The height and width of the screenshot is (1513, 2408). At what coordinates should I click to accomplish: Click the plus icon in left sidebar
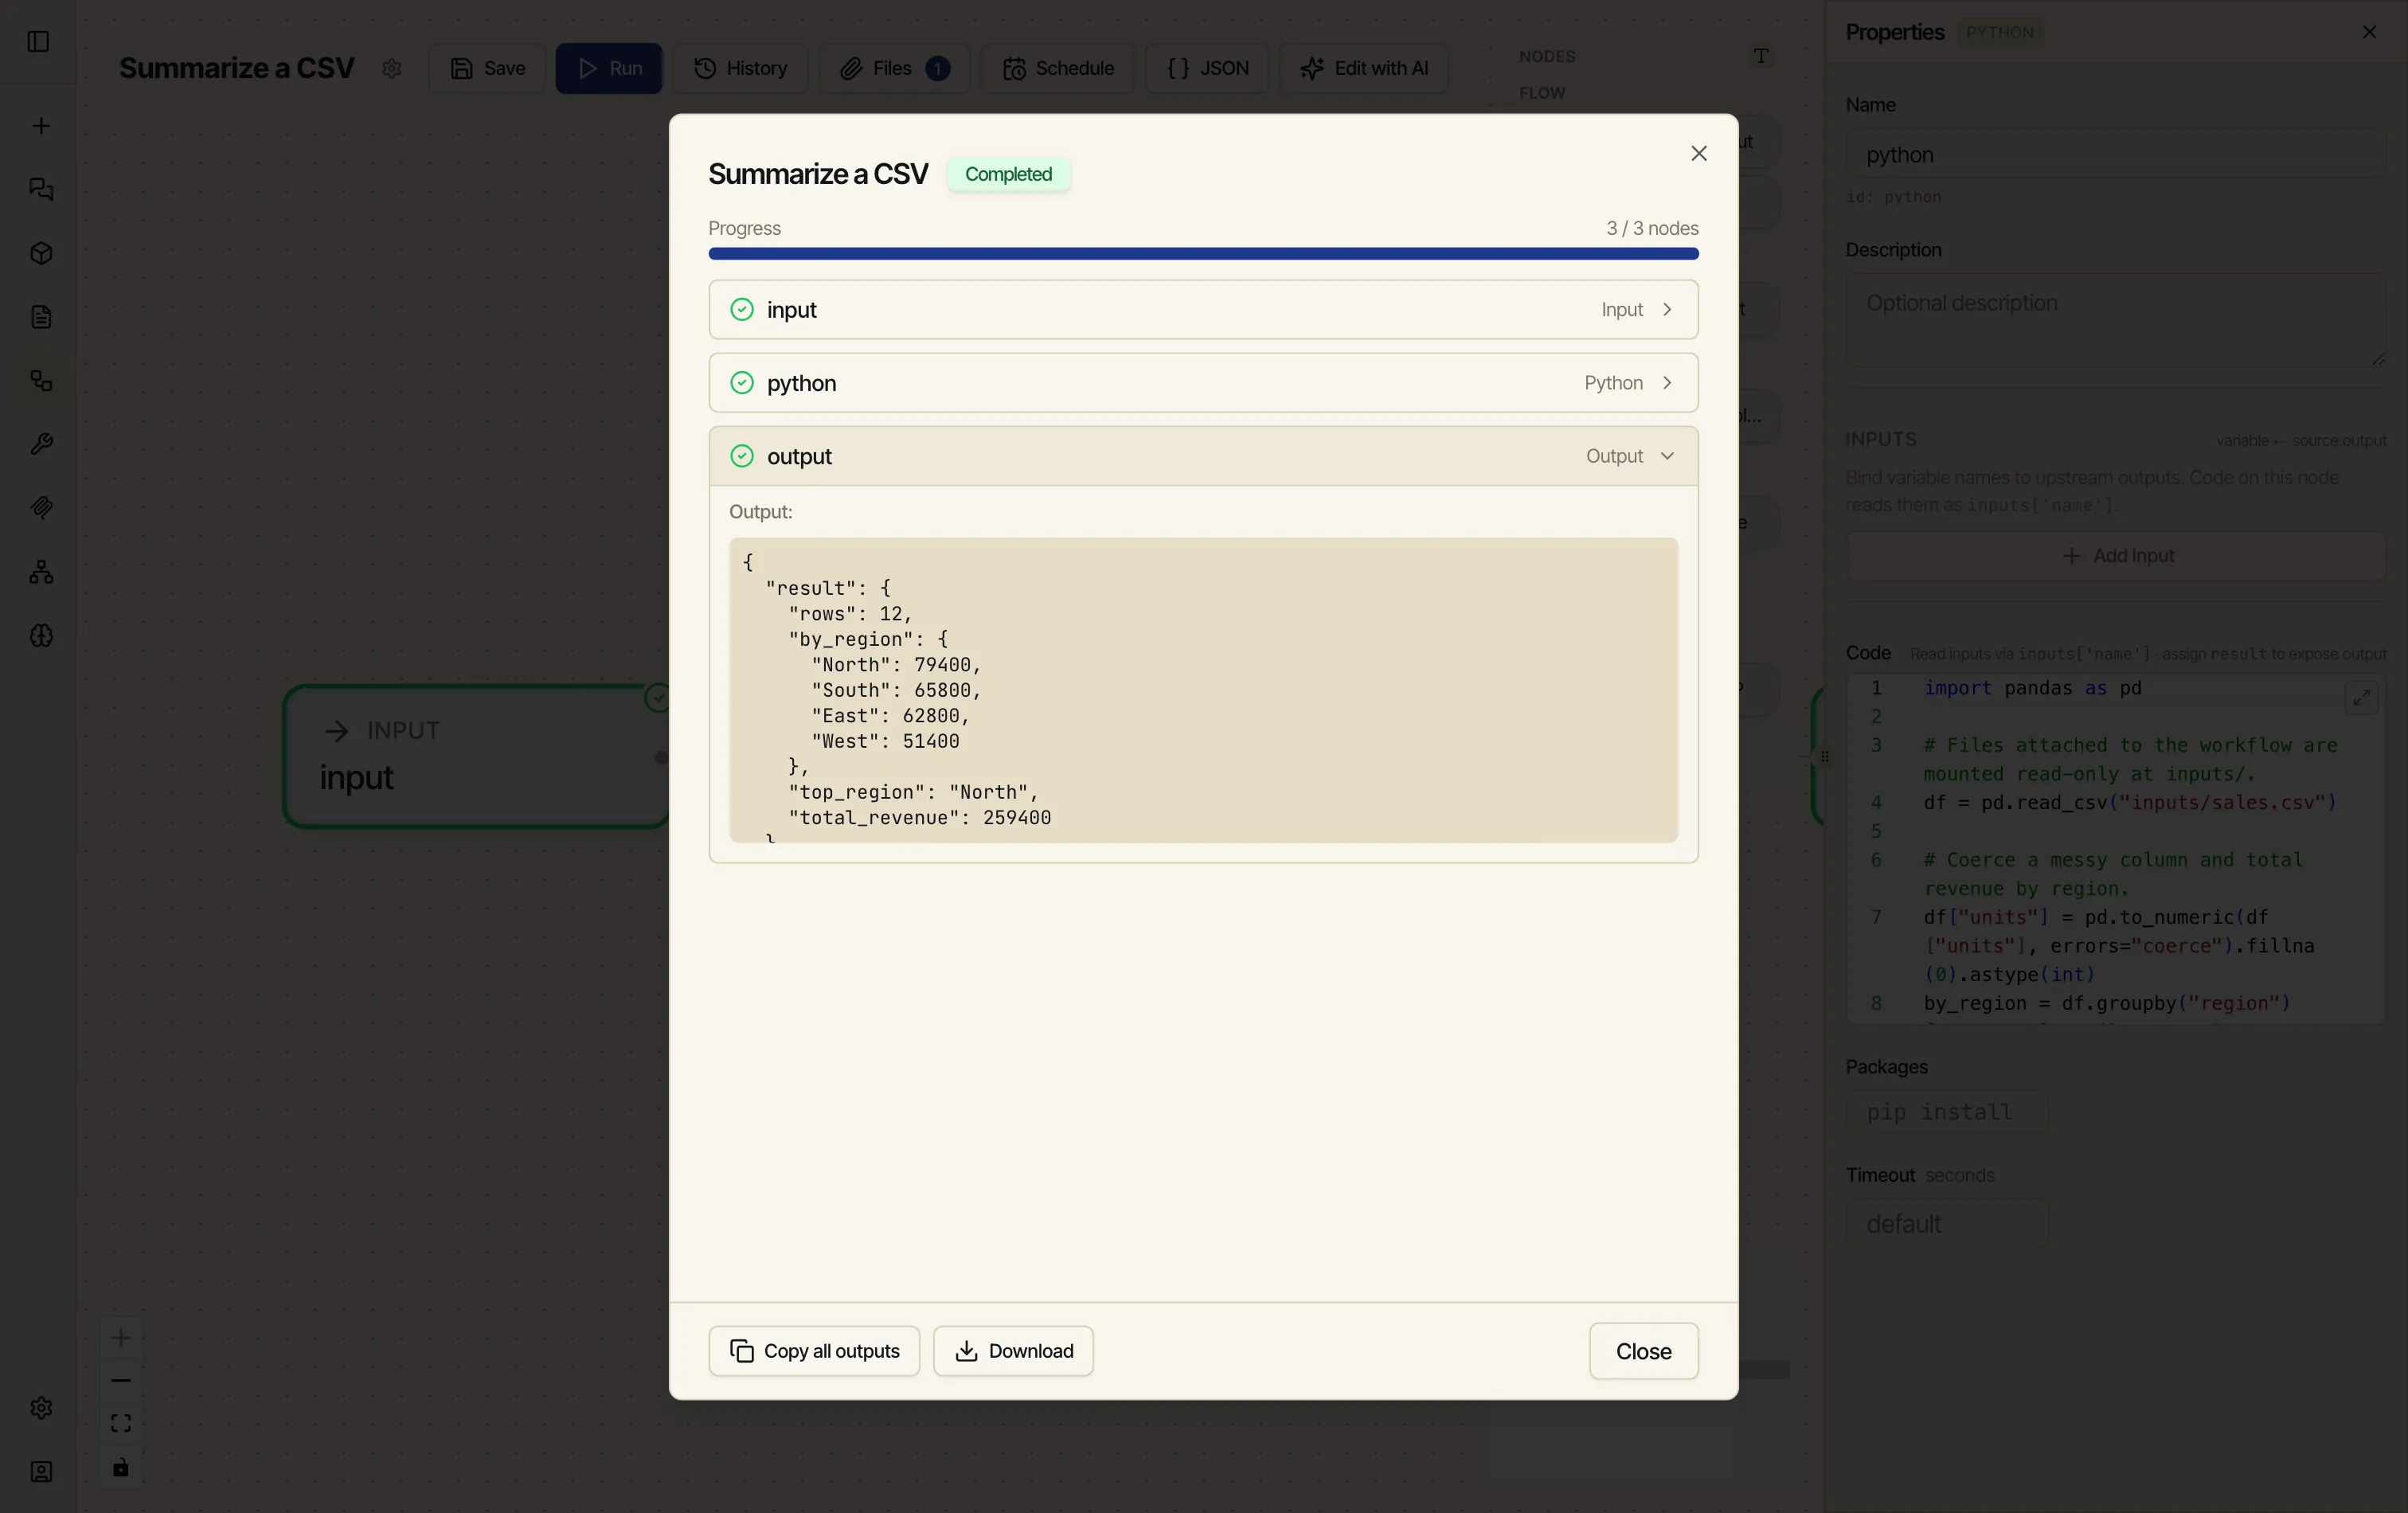point(41,126)
